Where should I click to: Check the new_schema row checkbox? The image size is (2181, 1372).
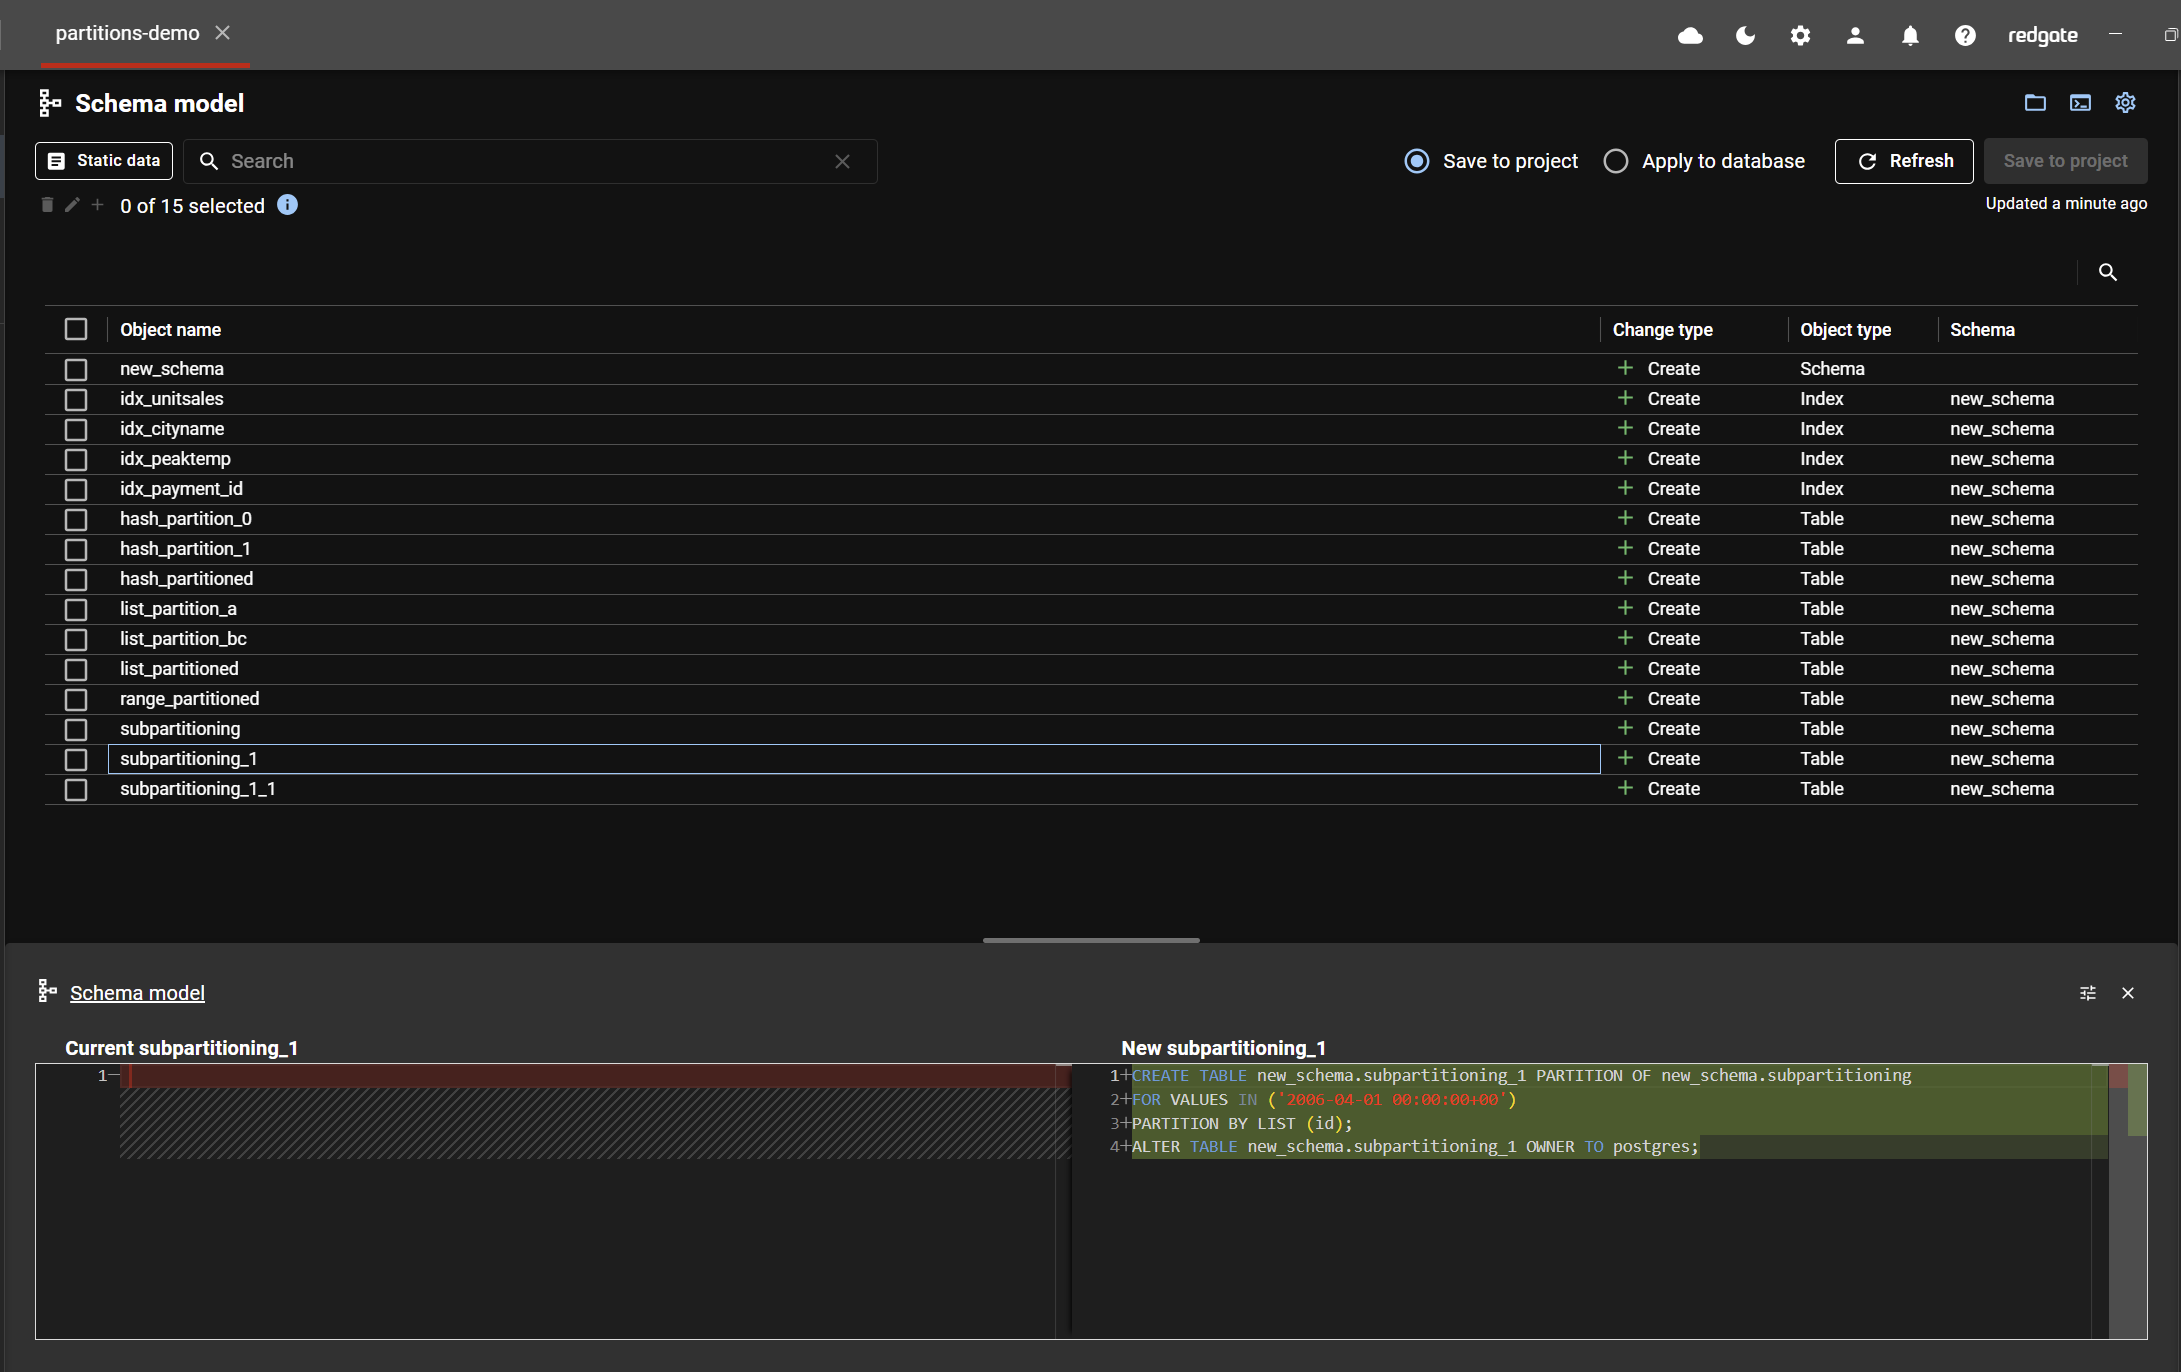point(76,369)
